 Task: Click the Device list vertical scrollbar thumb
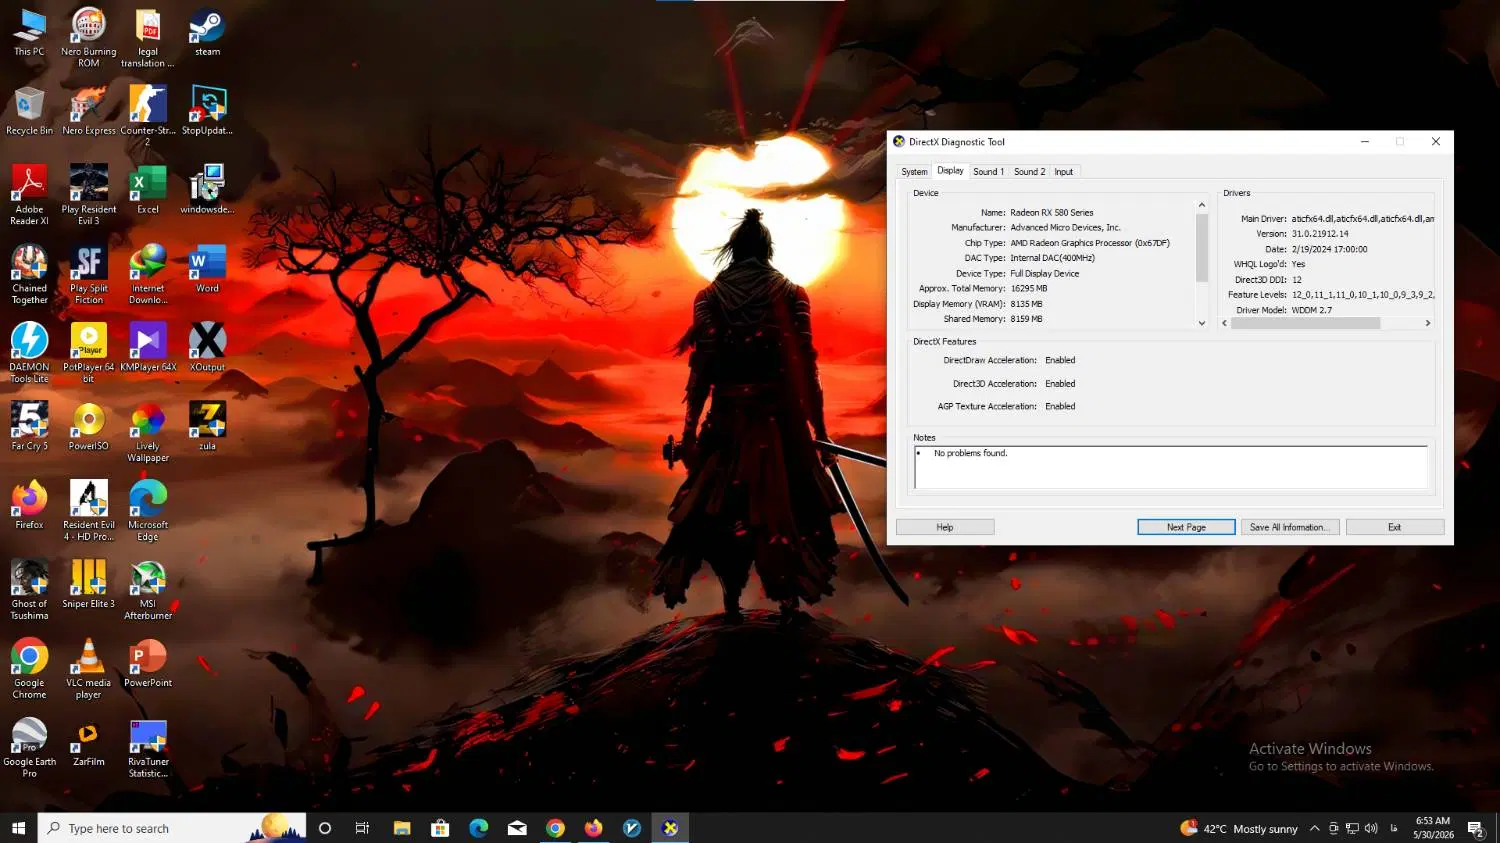[x=1202, y=247]
